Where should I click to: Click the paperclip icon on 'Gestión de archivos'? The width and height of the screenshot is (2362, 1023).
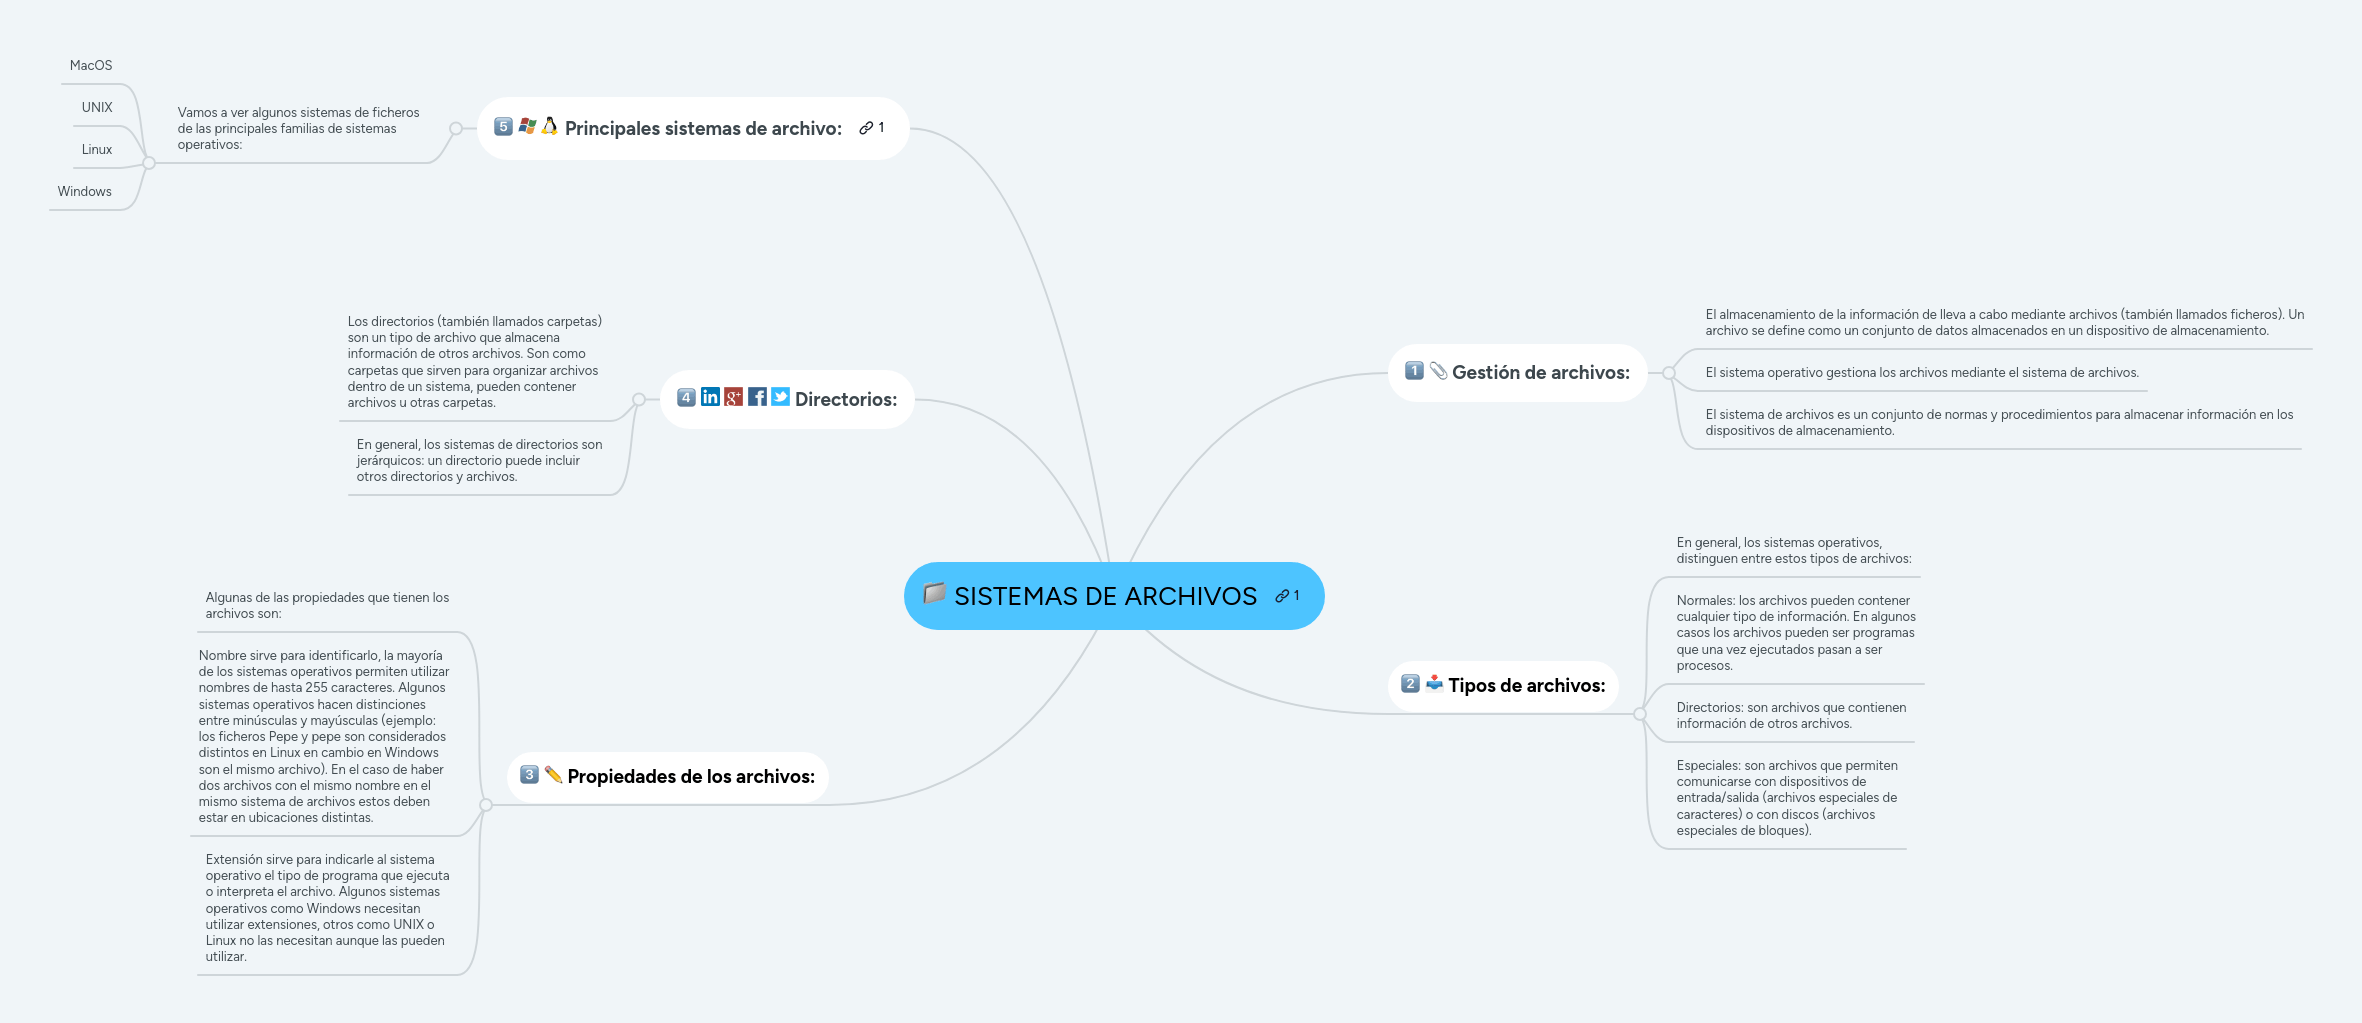pyautogui.click(x=1438, y=371)
